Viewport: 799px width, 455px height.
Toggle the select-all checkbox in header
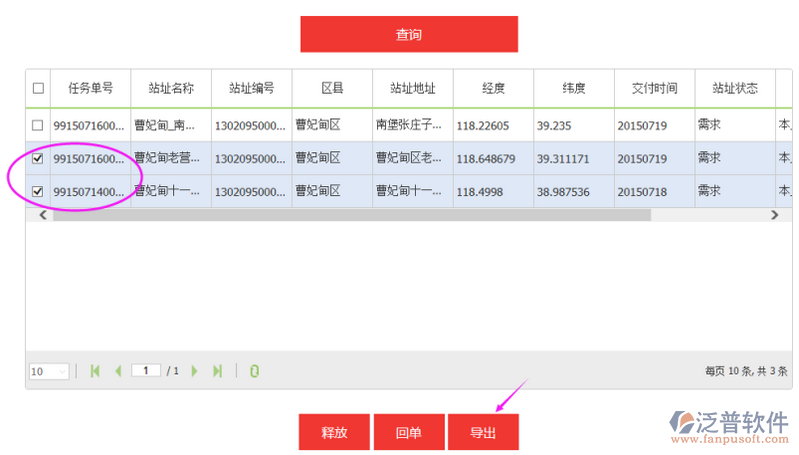pyautogui.click(x=38, y=88)
